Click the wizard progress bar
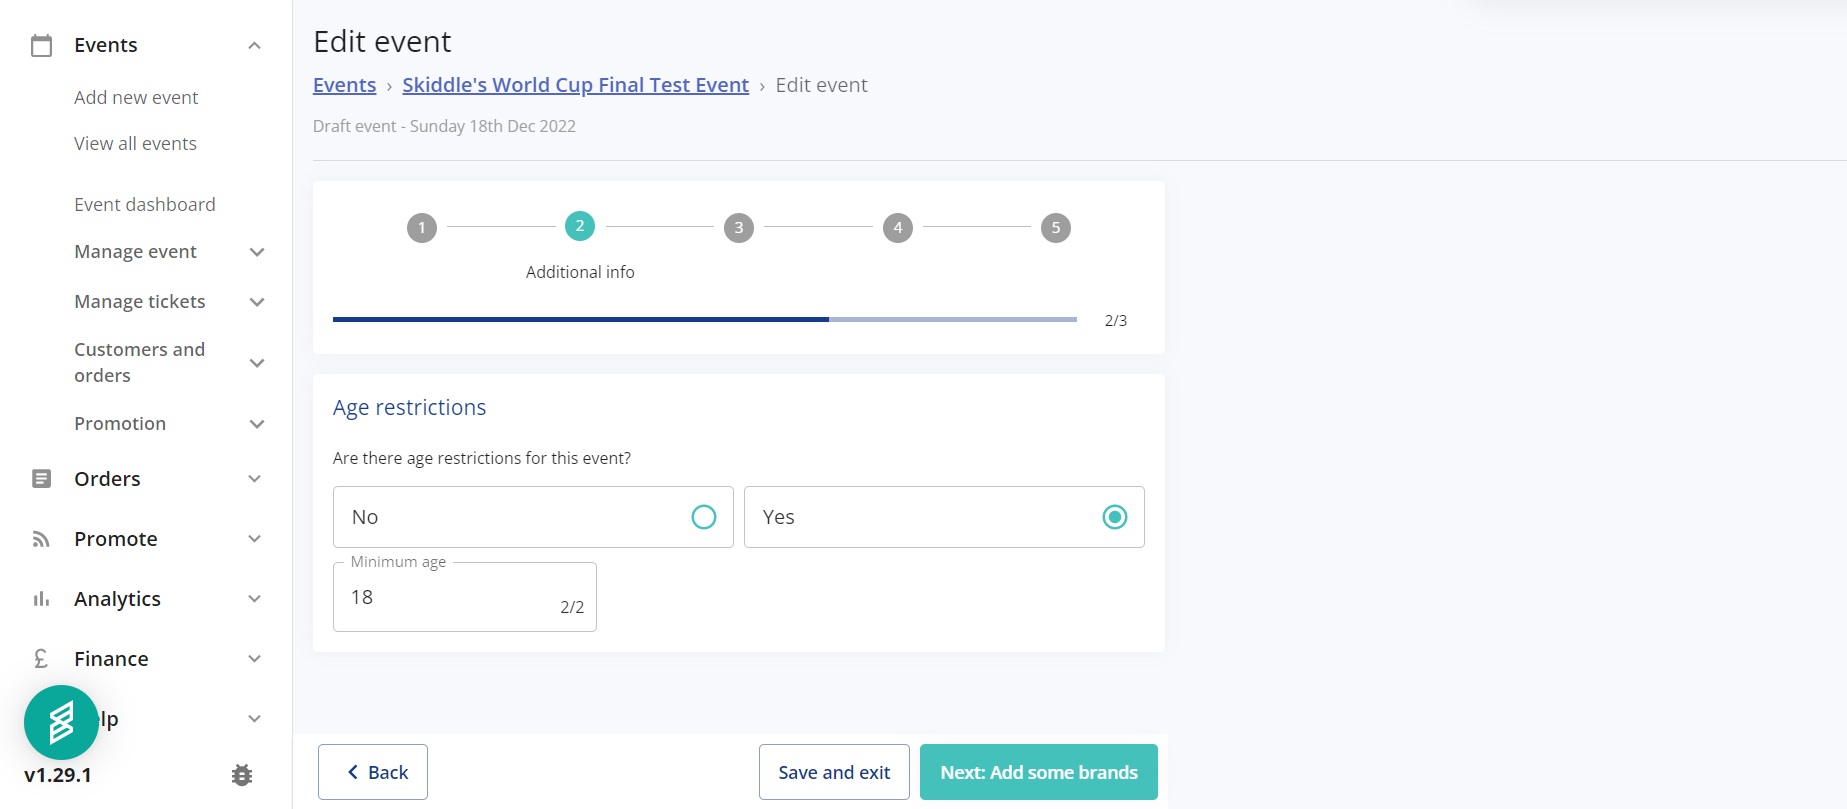Viewport: 1847px width, 809px height. [704, 320]
